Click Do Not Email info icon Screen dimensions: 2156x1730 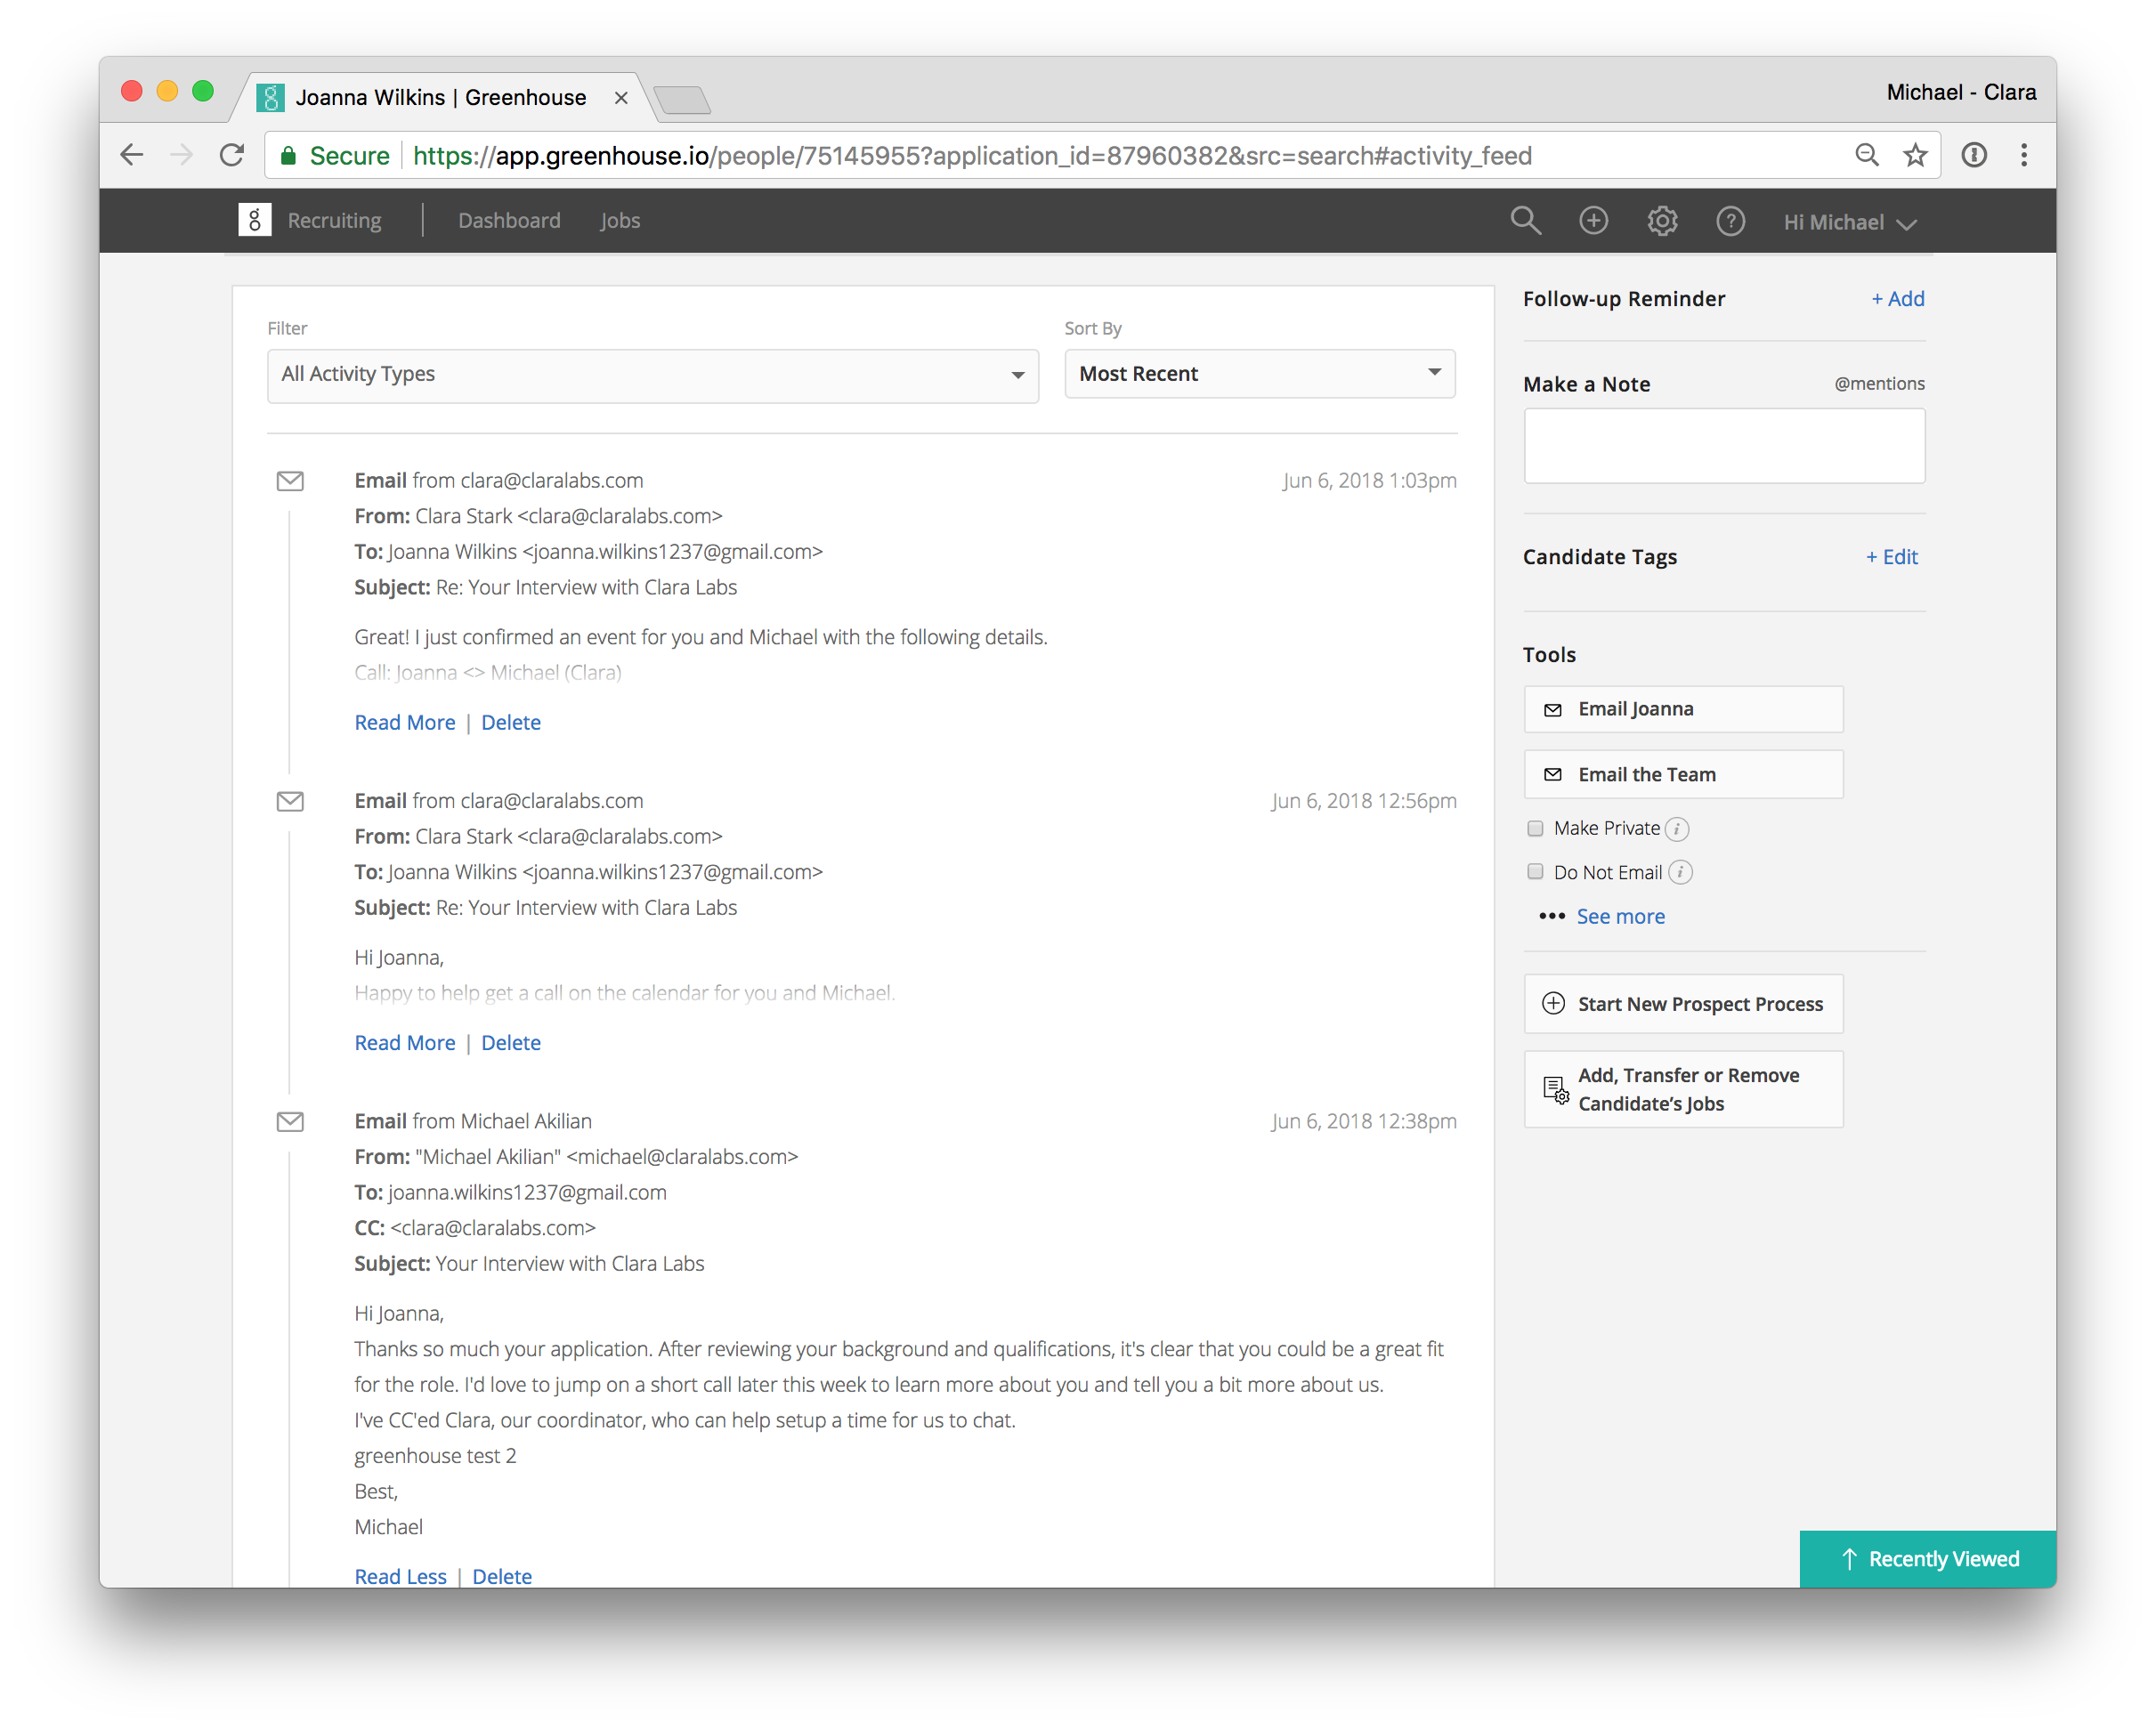1681,873
